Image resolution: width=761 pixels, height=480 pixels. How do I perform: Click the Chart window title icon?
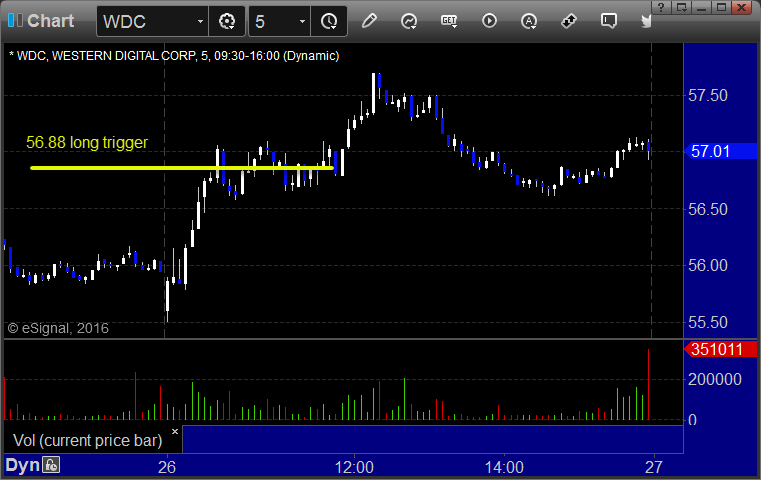coord(15,20)
